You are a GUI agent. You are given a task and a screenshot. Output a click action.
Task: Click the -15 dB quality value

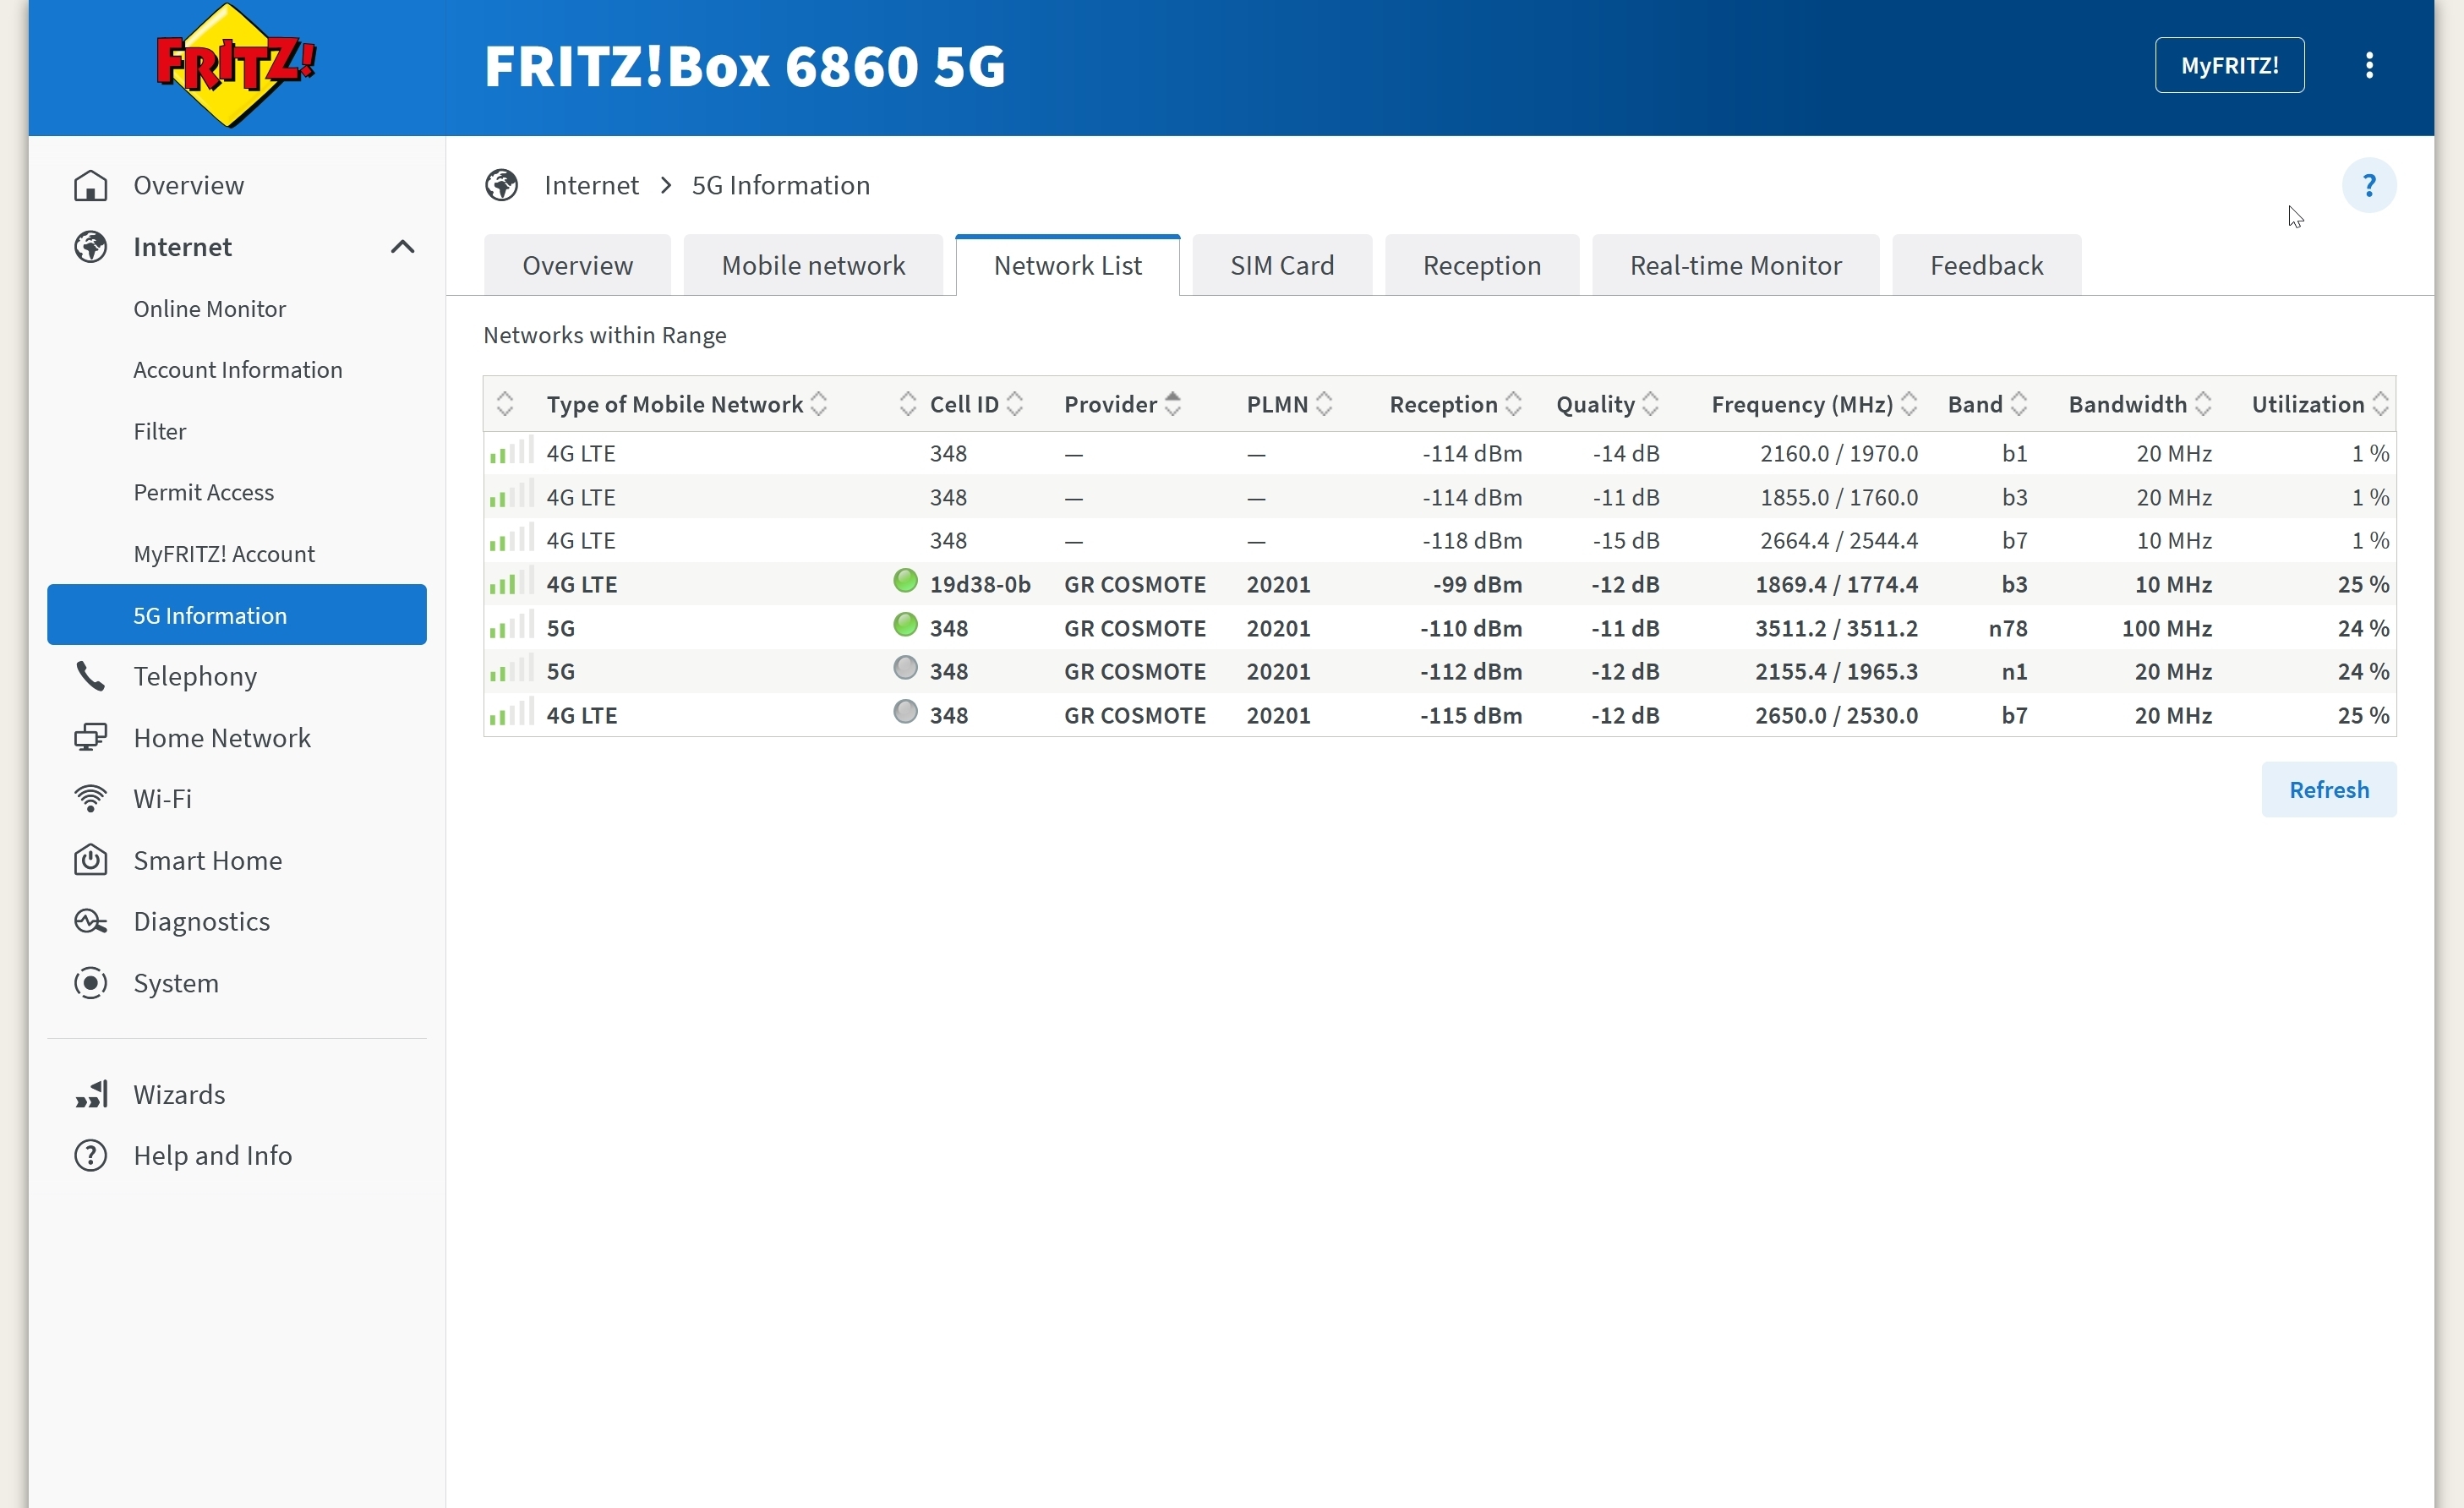(1626, 540)
